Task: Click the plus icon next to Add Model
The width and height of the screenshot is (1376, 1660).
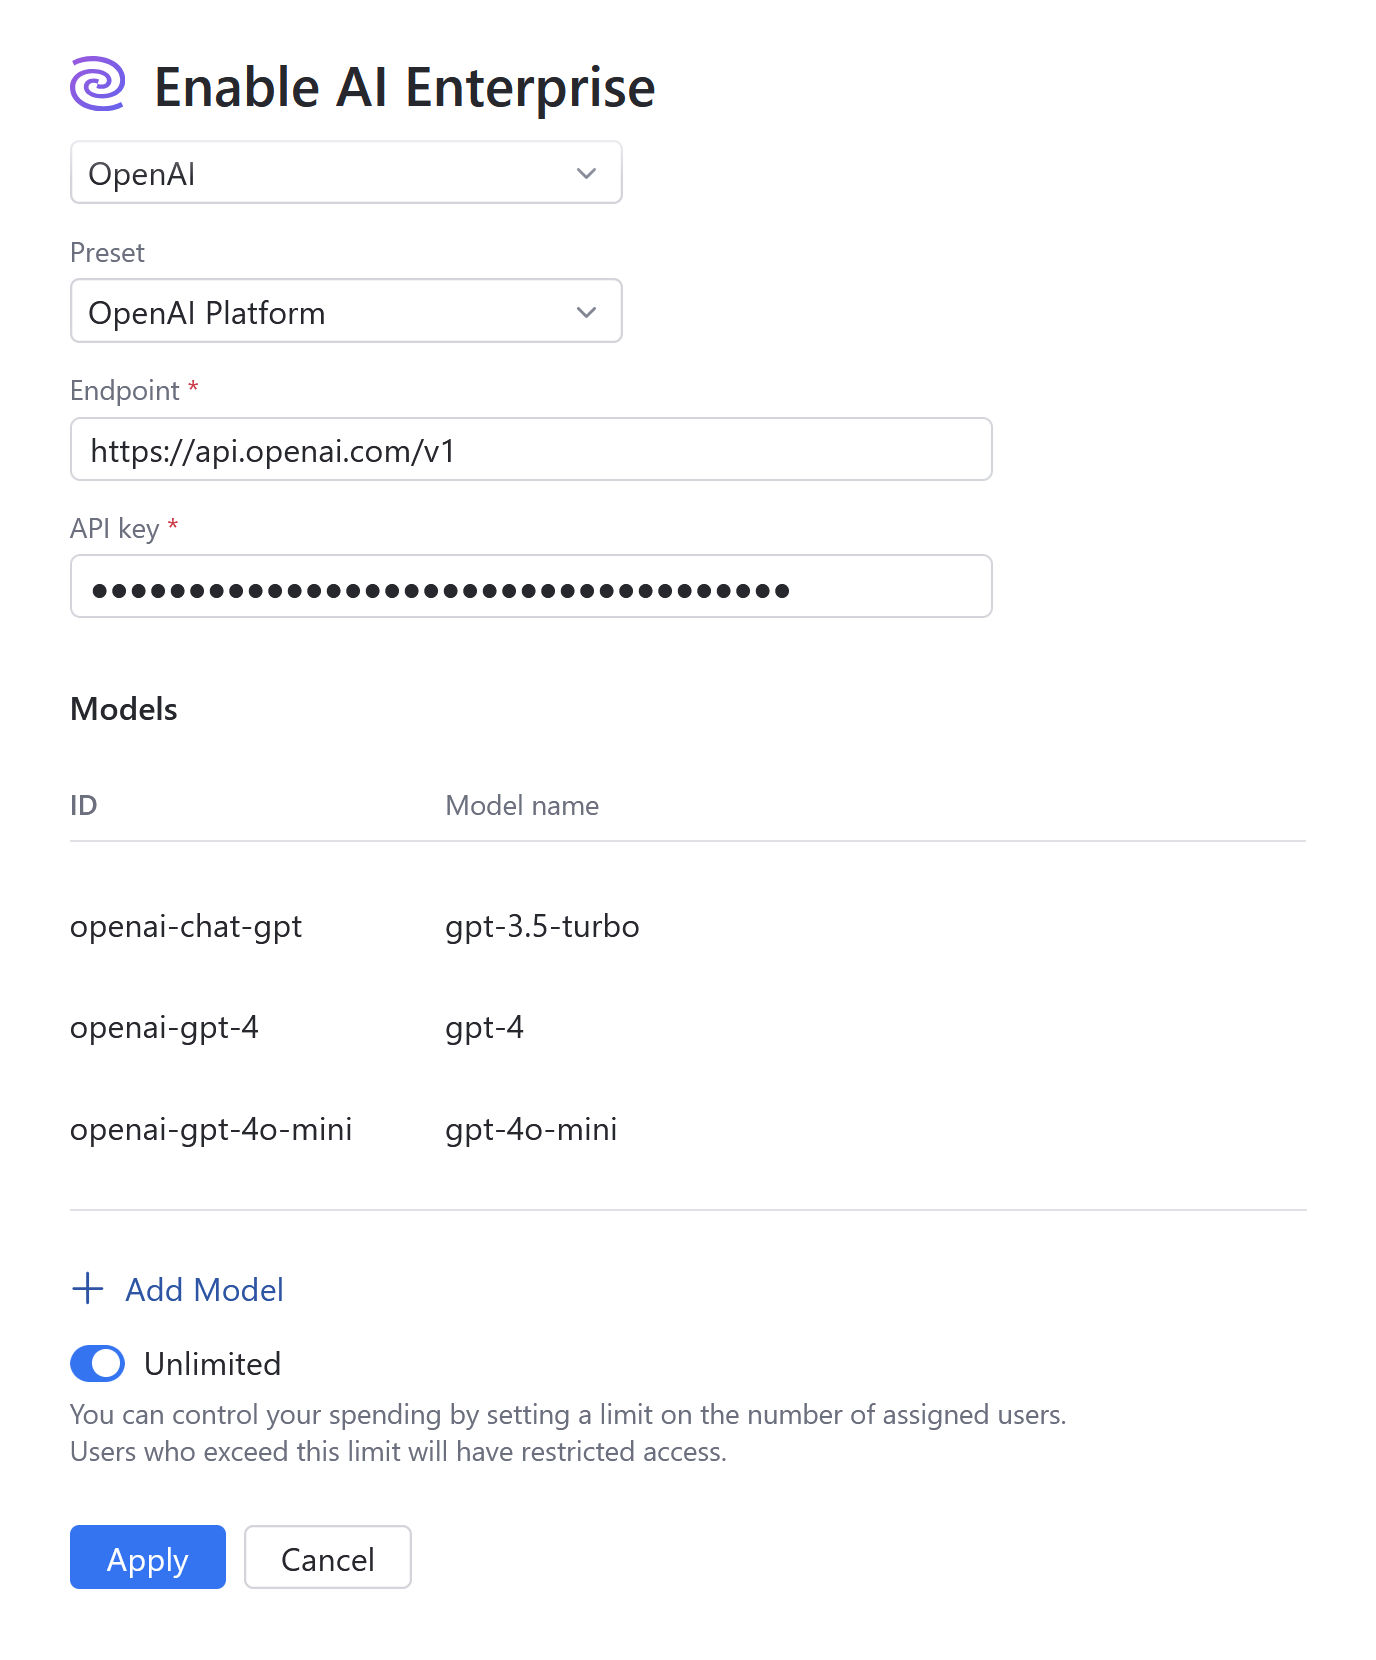Action: [87, 1289]
